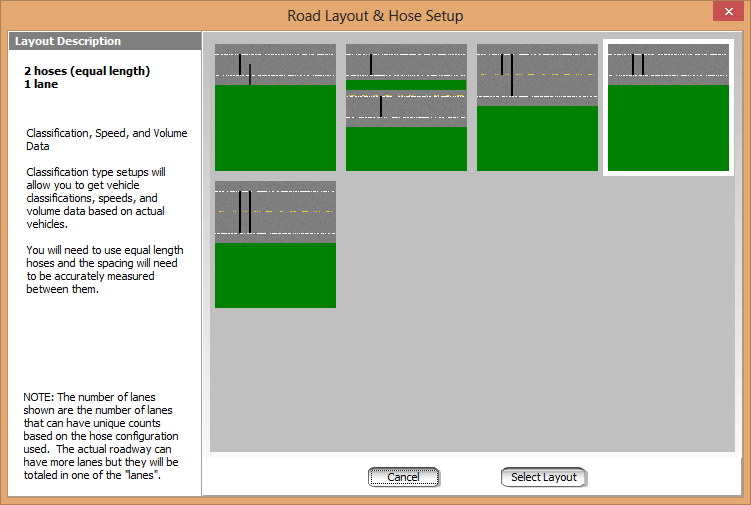The image size is (751, 505).
Task: Click the green median strip in the divided road layout
Action: (406, 86)
